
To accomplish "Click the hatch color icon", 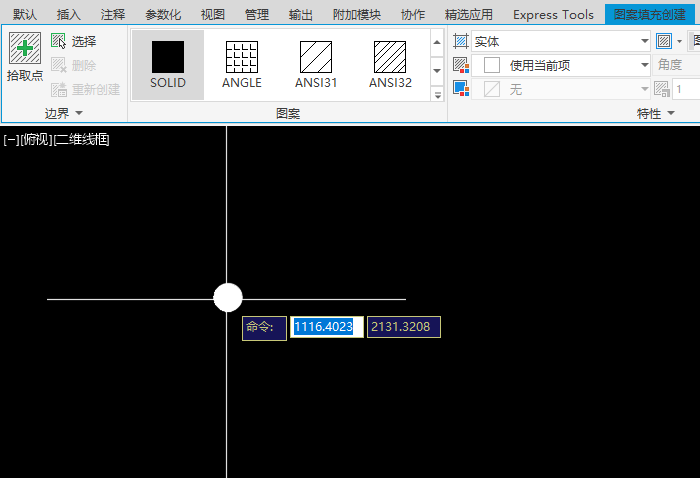I will (461, 65).
